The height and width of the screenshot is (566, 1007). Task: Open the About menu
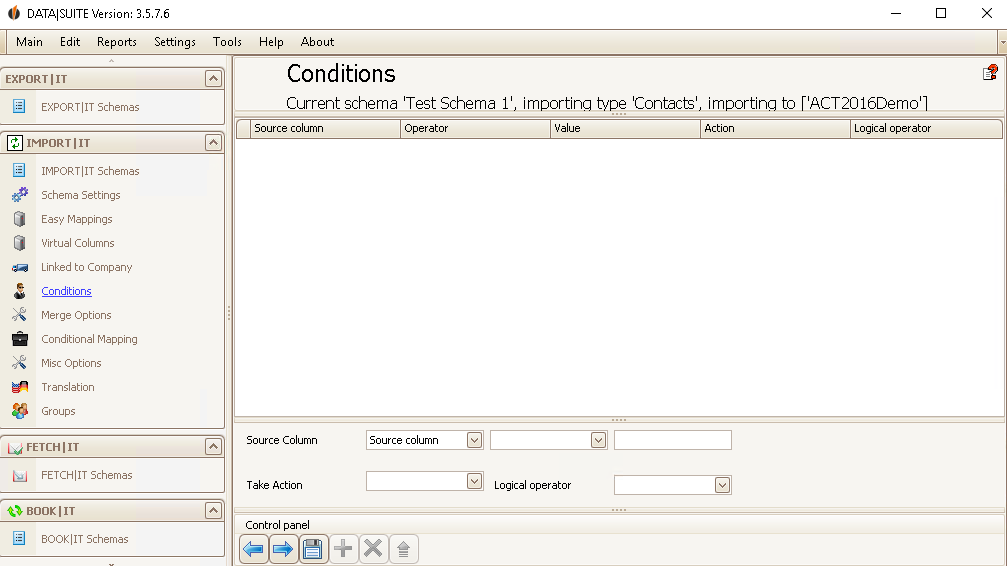pyautogui.click(x=317, y=42)
